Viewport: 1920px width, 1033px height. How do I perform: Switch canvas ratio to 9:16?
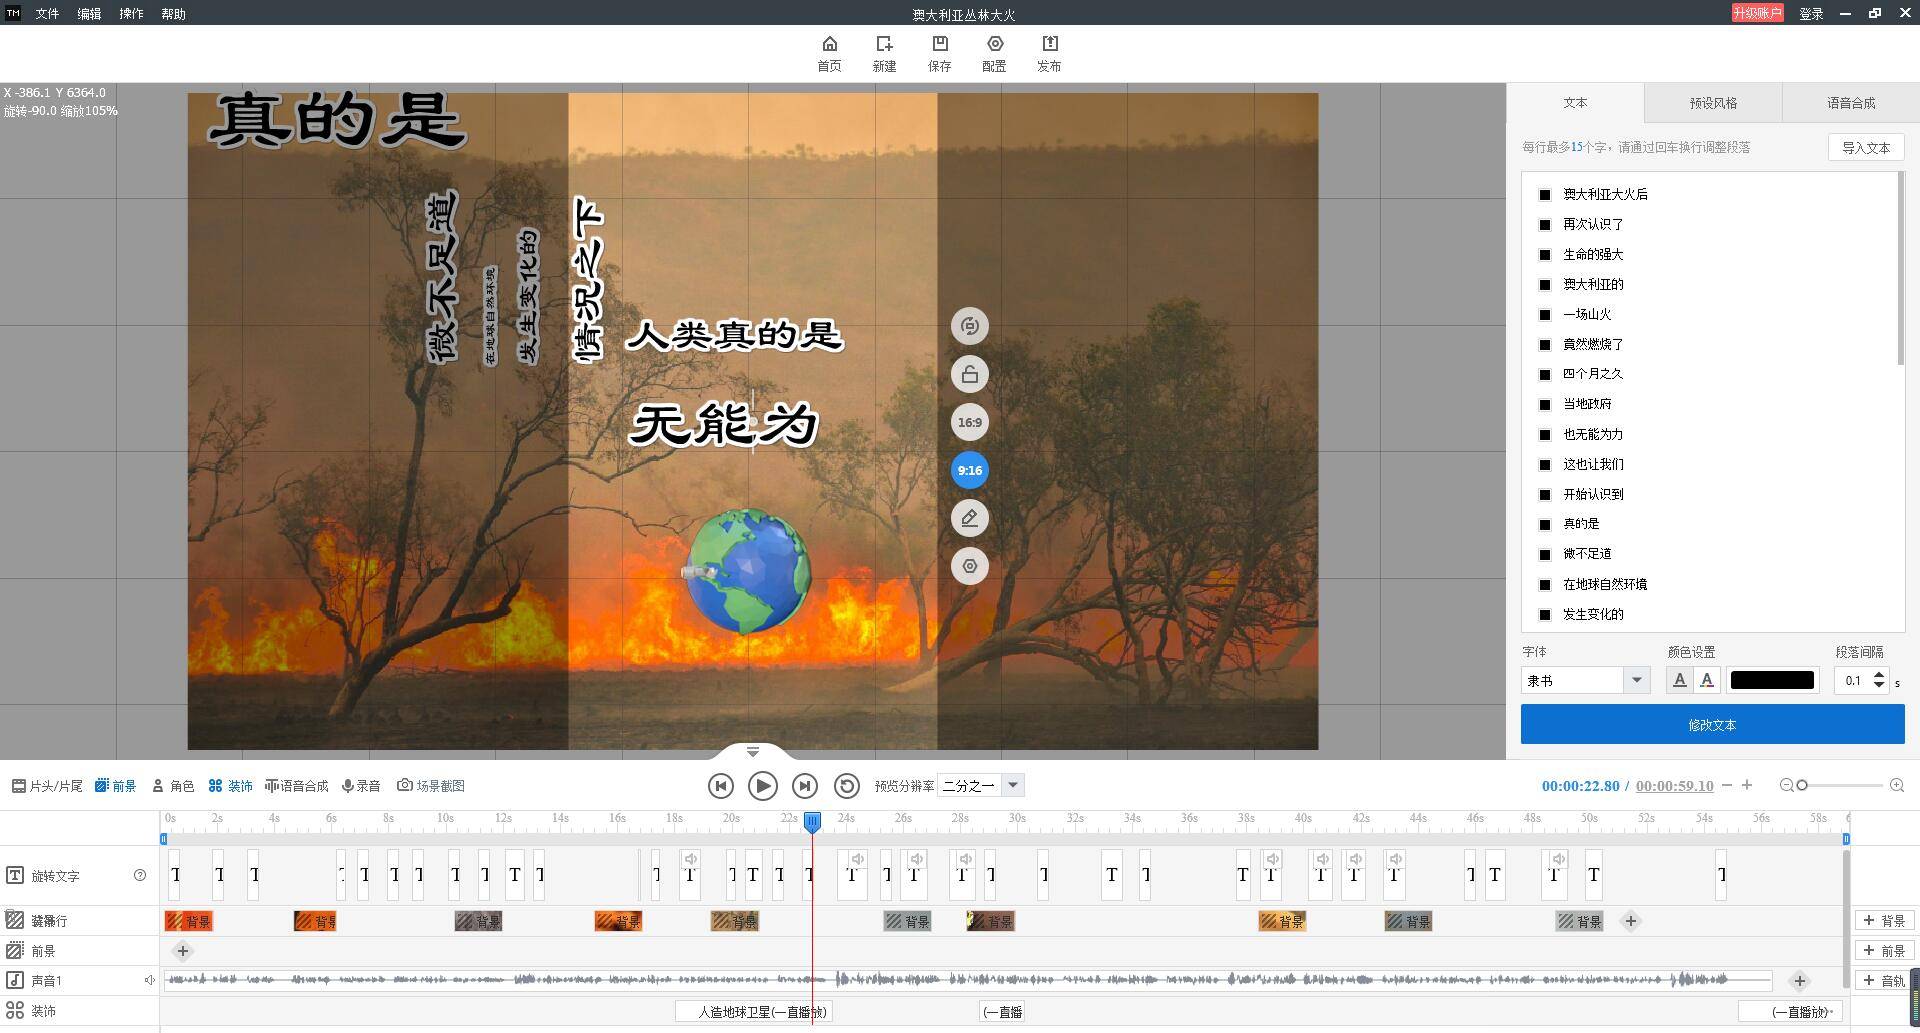point(969,470)
